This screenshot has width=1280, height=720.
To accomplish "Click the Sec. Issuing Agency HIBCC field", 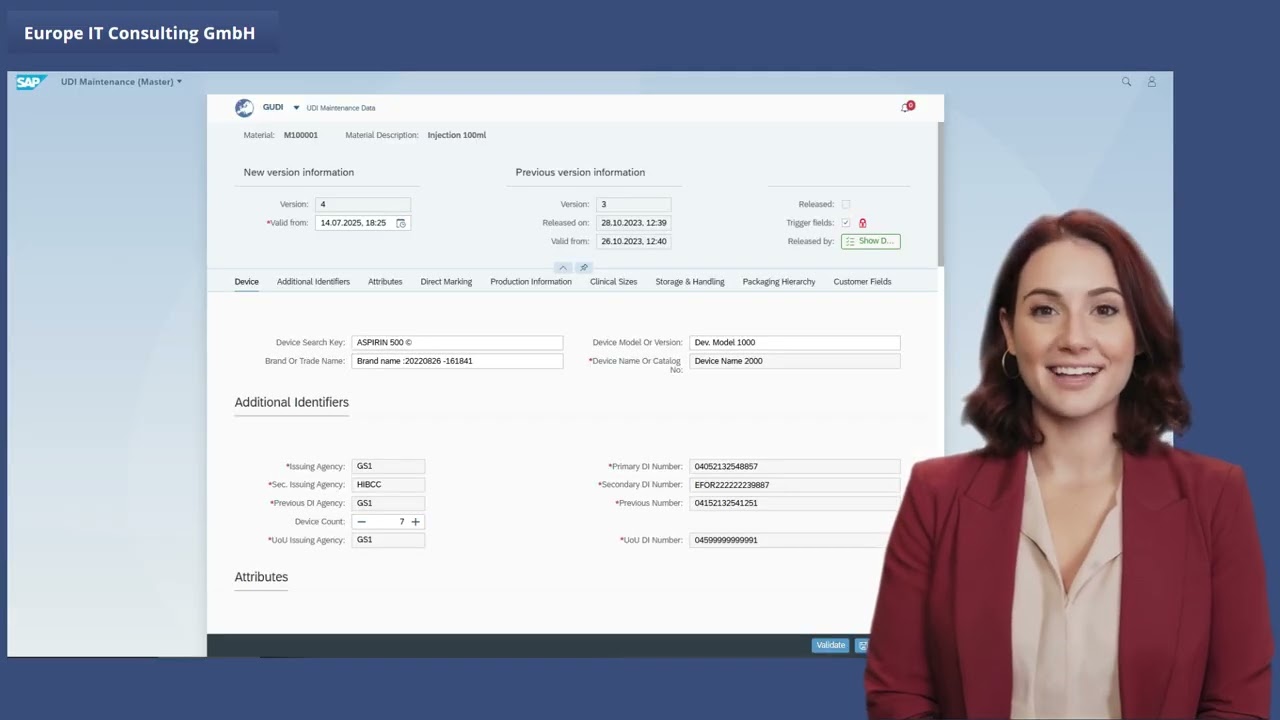I will [388, 485].
